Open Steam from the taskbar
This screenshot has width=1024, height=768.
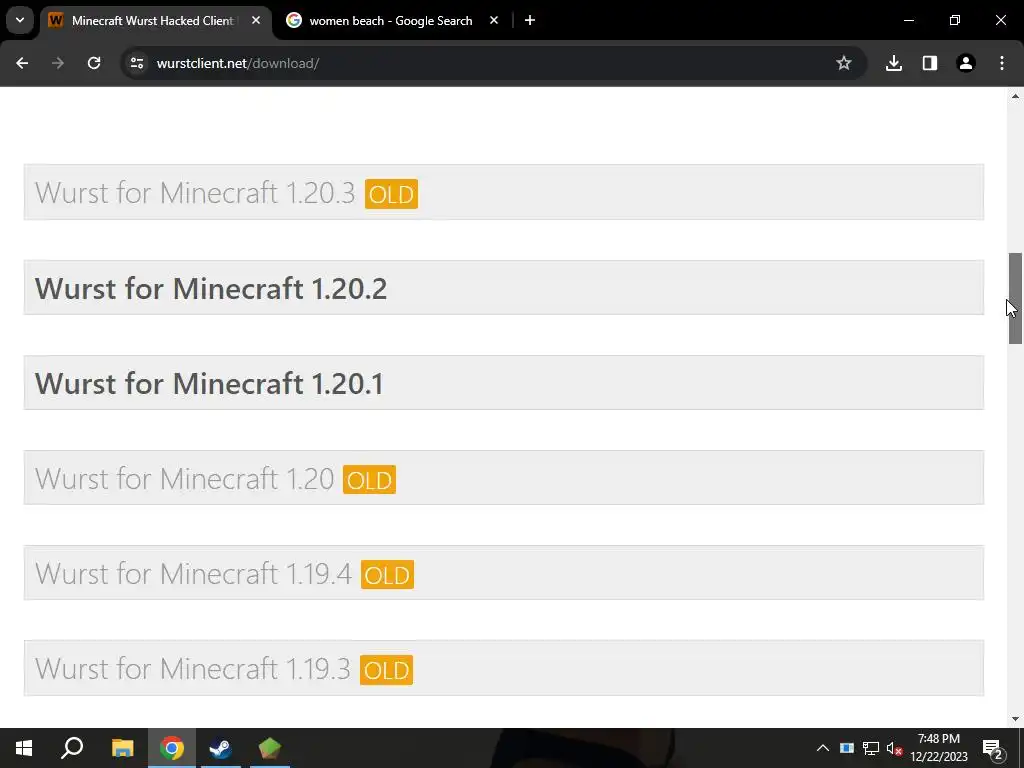[x=221, y=748]
